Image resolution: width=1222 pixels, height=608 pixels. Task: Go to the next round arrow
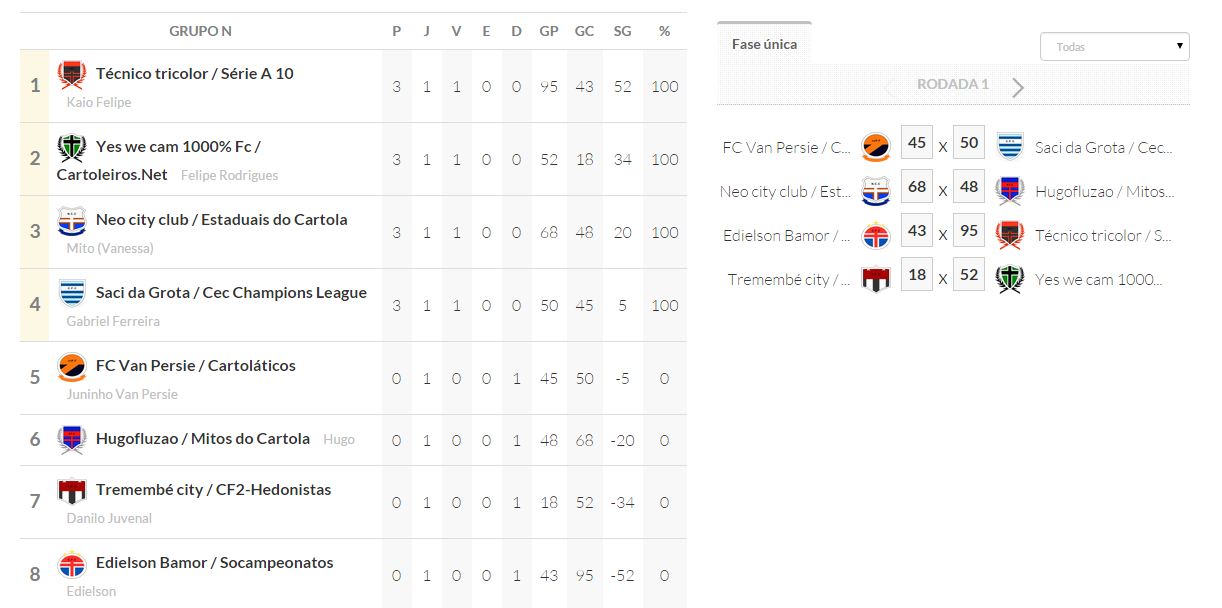coord(1018,87)
